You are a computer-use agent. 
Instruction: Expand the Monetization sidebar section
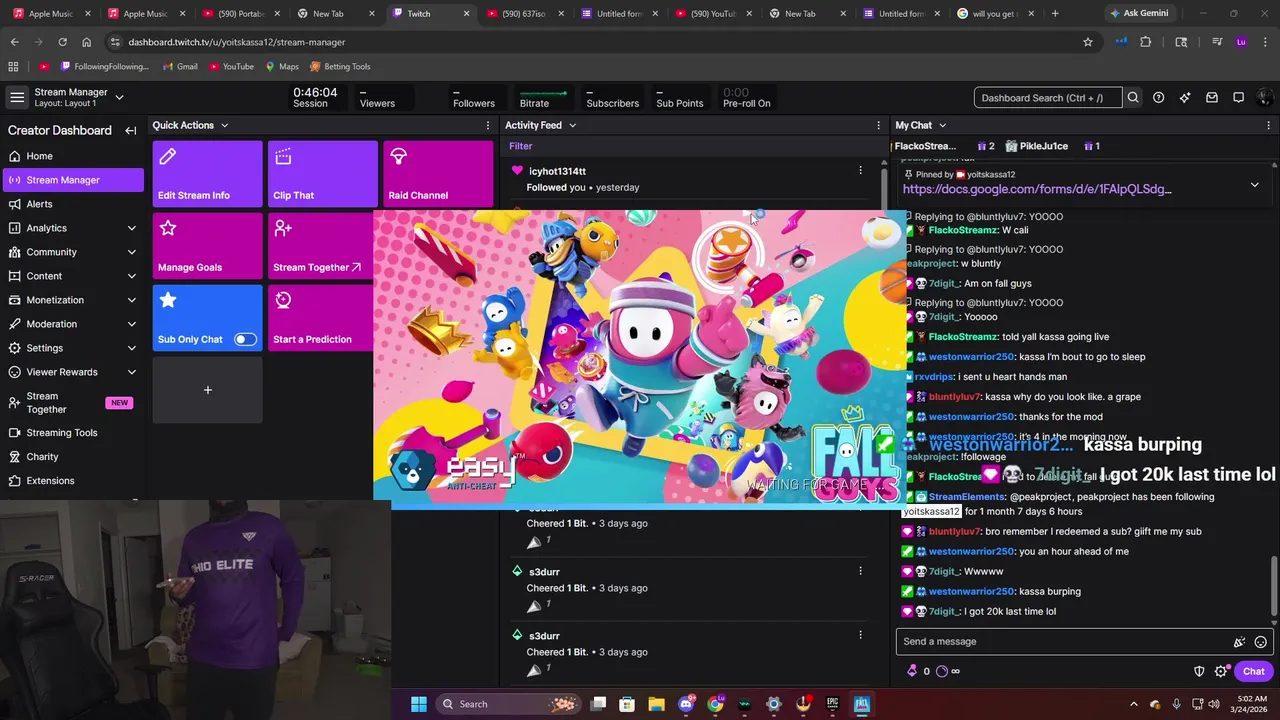point(131,300)
